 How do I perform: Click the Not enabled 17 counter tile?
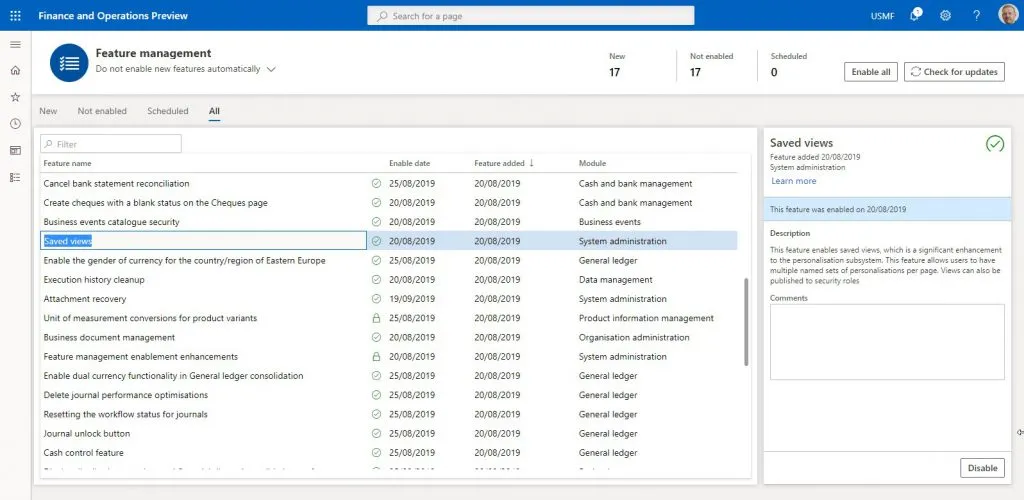[711, 65]
